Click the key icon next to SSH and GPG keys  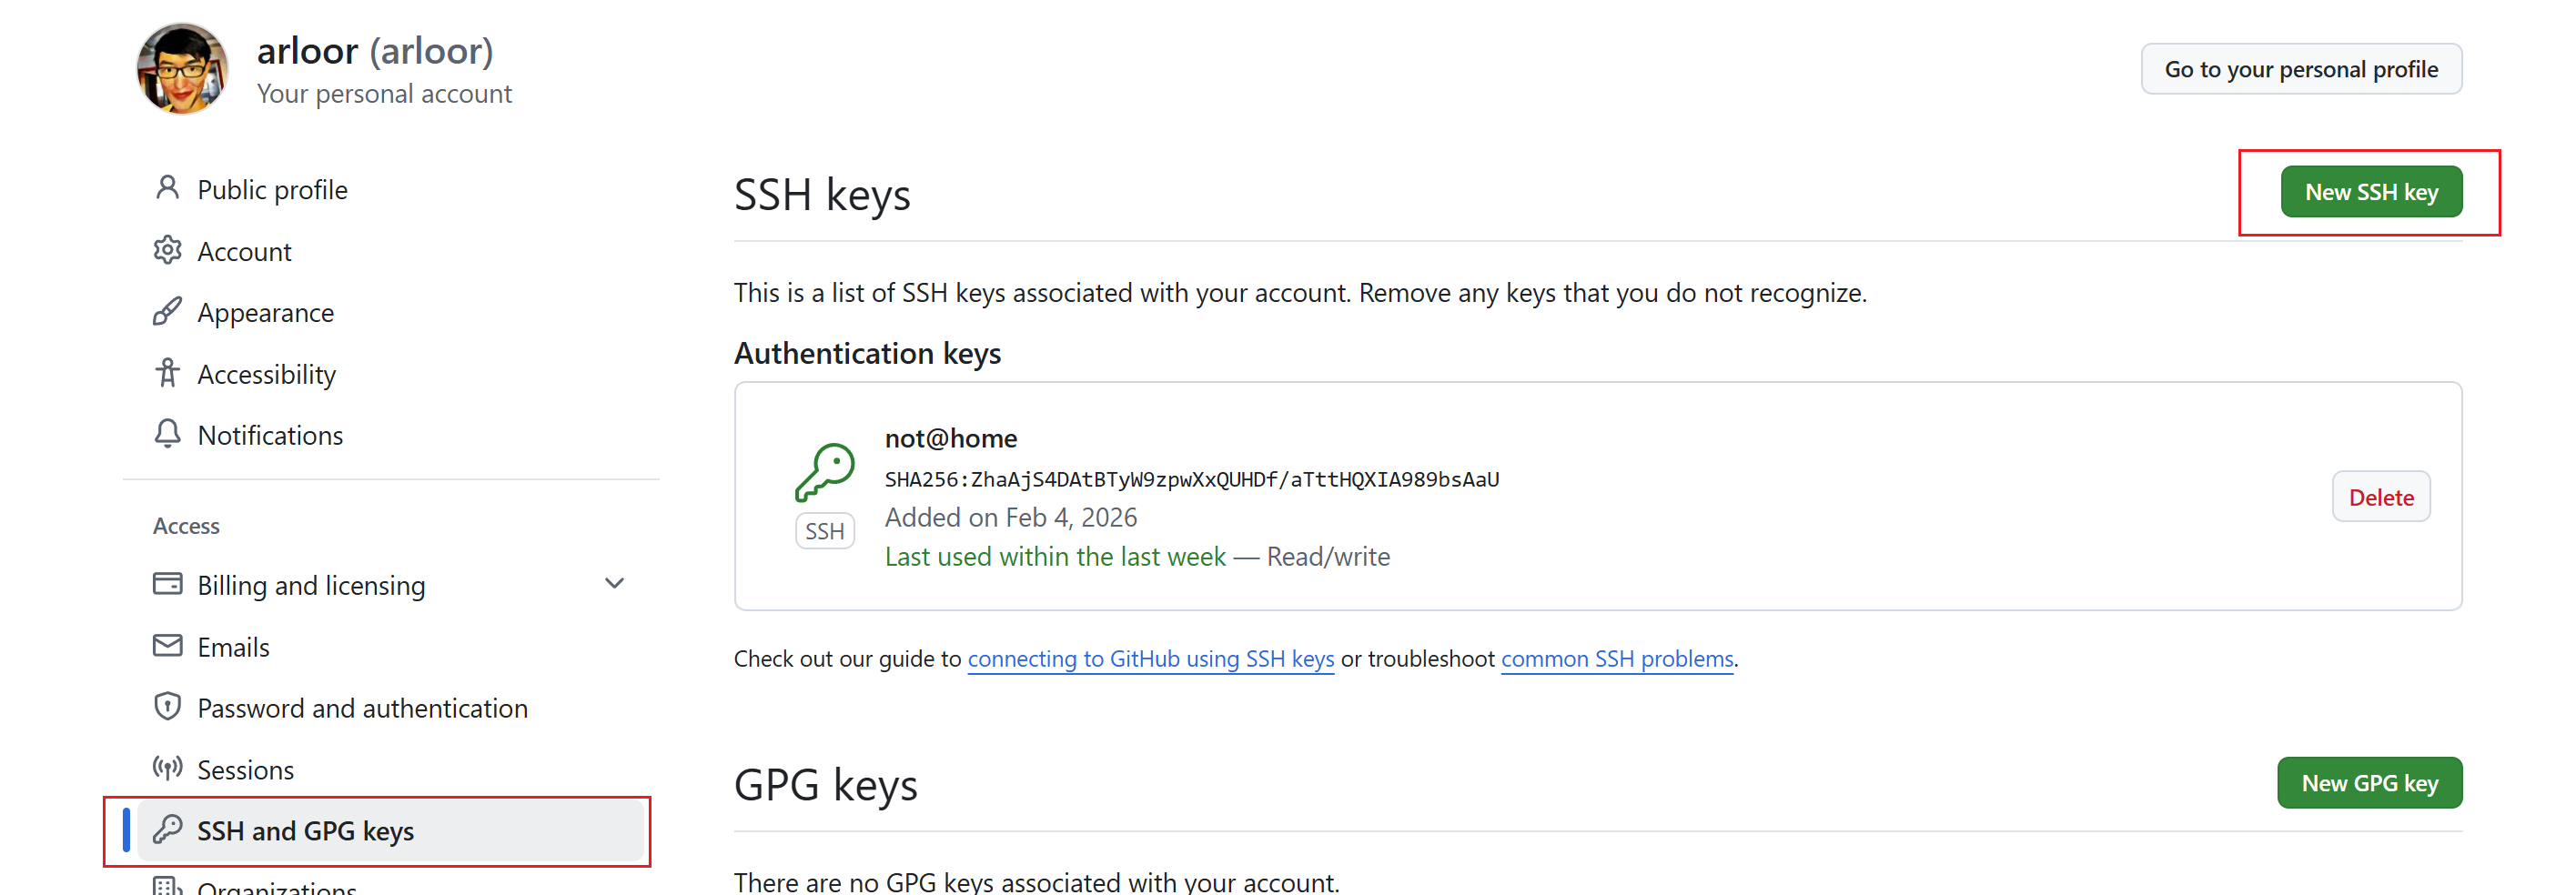tap(168, 830)
